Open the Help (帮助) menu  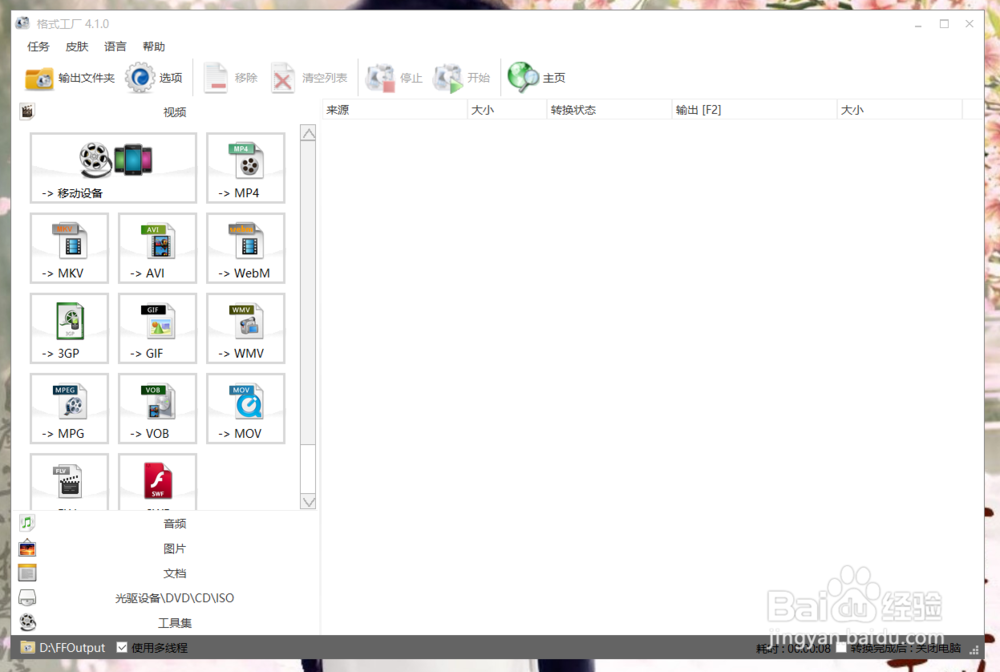(x=154, y=47)
